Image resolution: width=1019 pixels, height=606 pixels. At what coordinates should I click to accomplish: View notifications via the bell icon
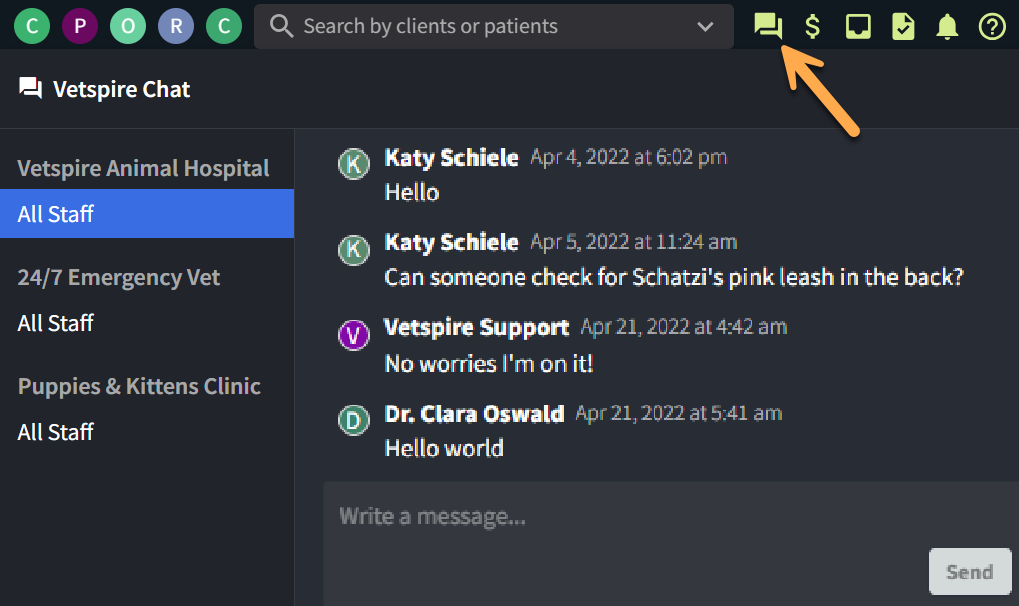(x=946, y=26)
